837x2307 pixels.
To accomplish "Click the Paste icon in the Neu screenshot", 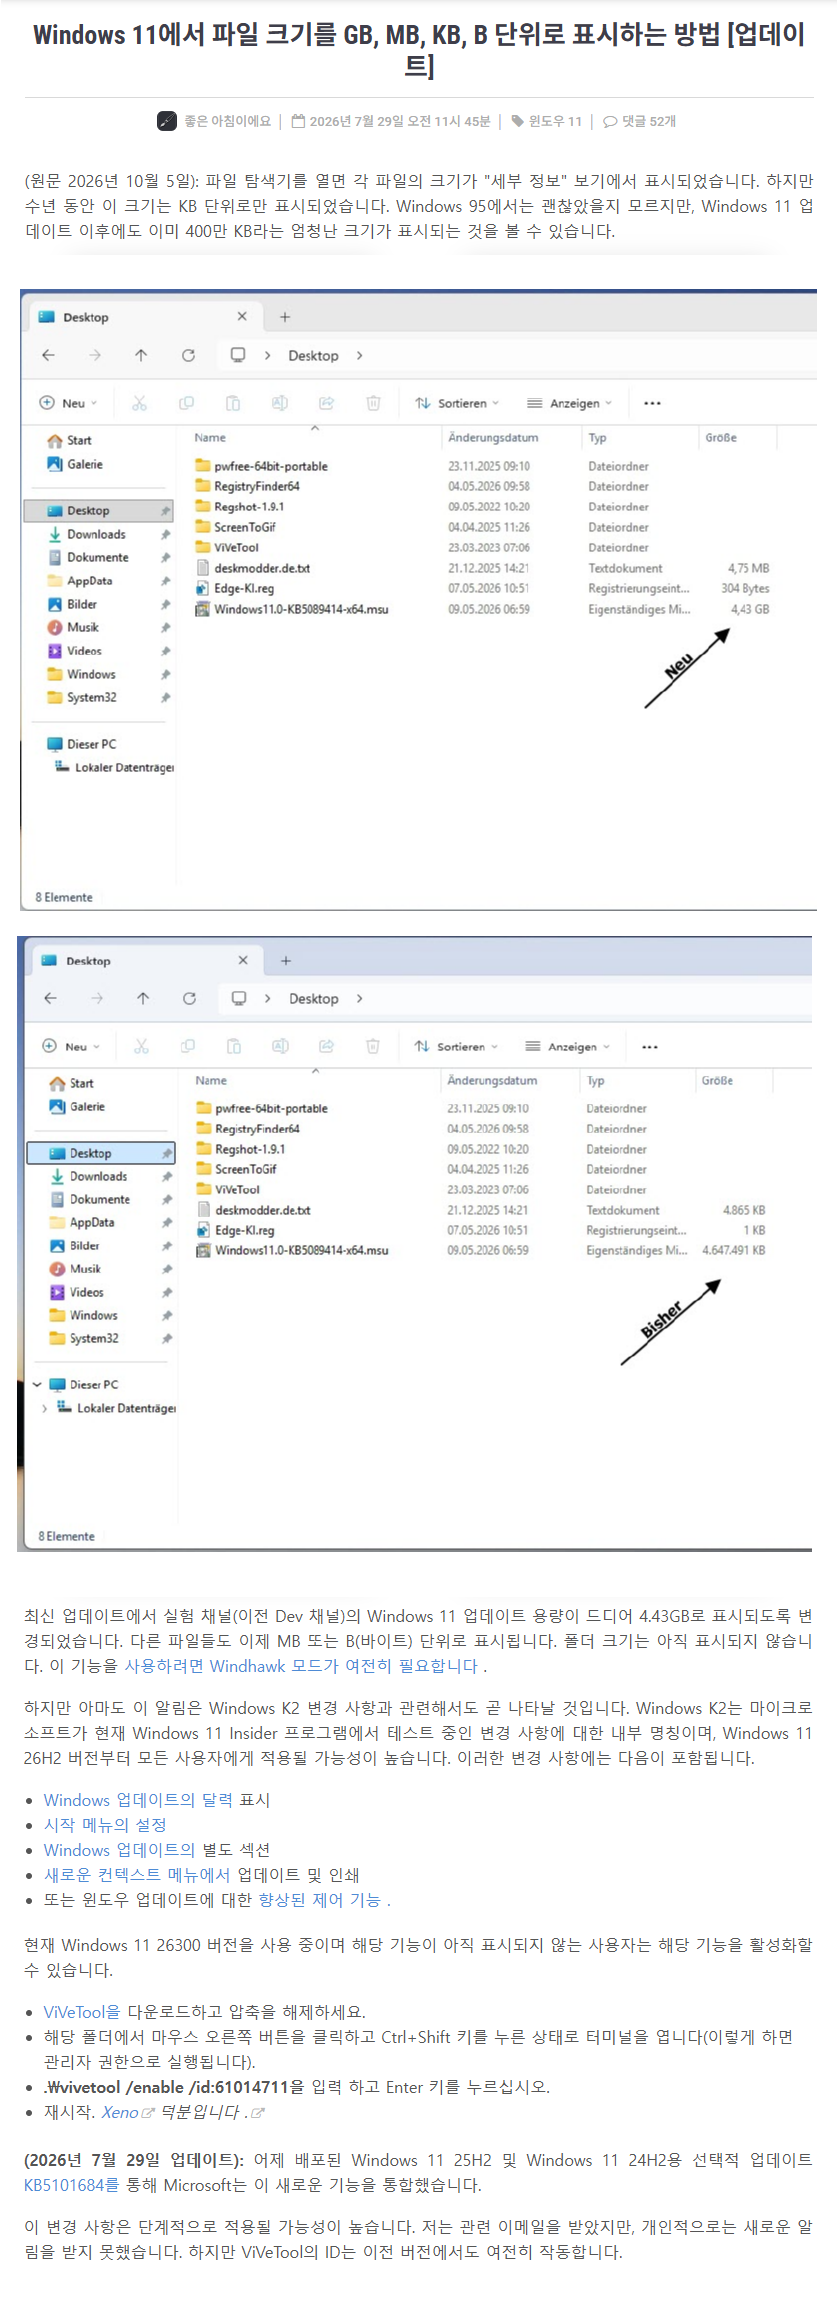I will click(x=233, y=403).
